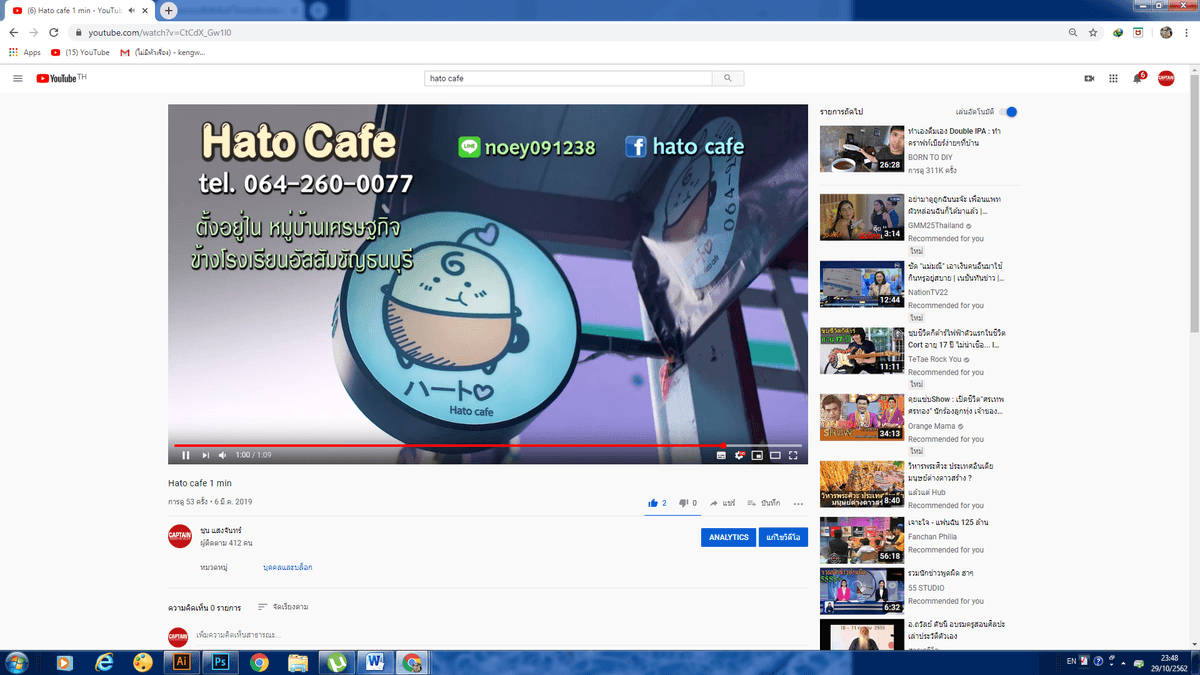Screen dimensions: 1200x675
Task: Click the search magnifier button
Action: pos(728,78)
